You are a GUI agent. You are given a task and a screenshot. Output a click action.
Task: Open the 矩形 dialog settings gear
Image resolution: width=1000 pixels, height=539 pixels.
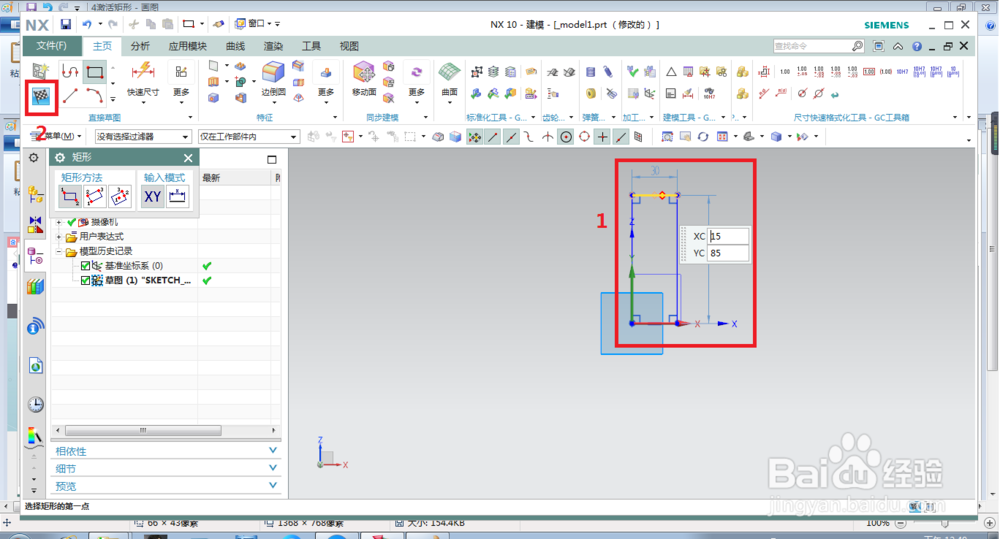[60, 158]
